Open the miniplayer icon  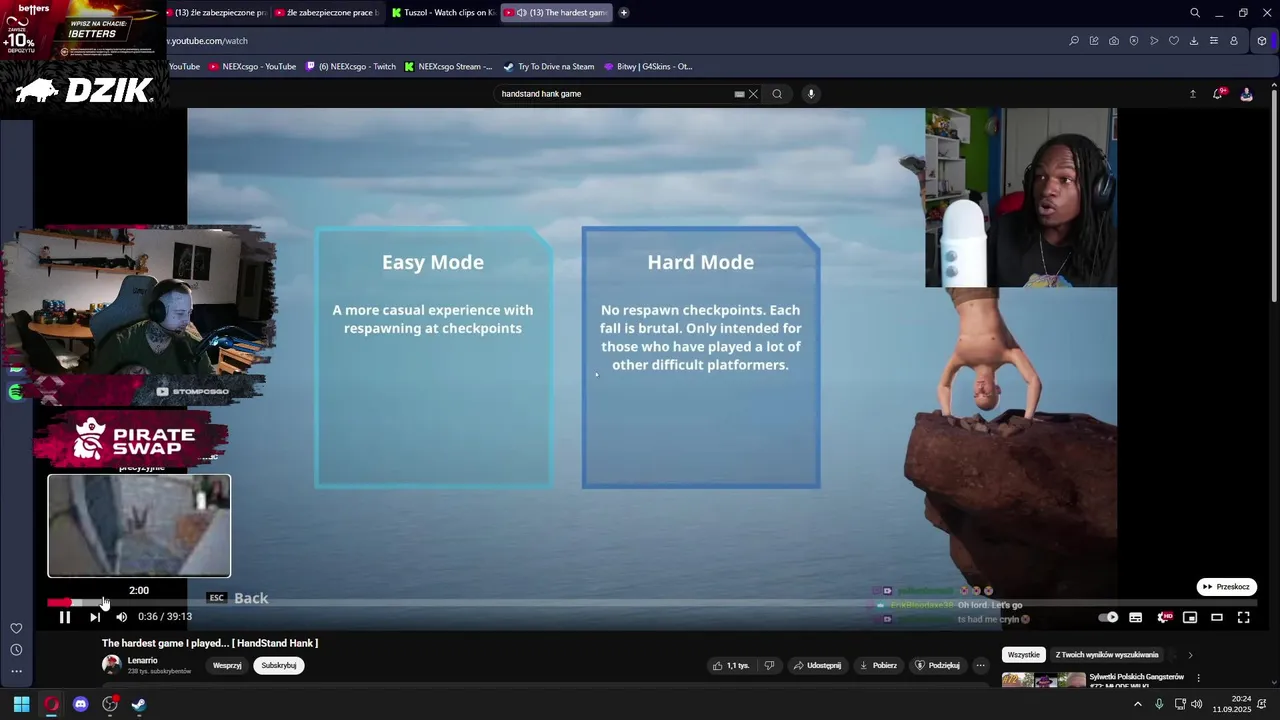pos(1190,617)
